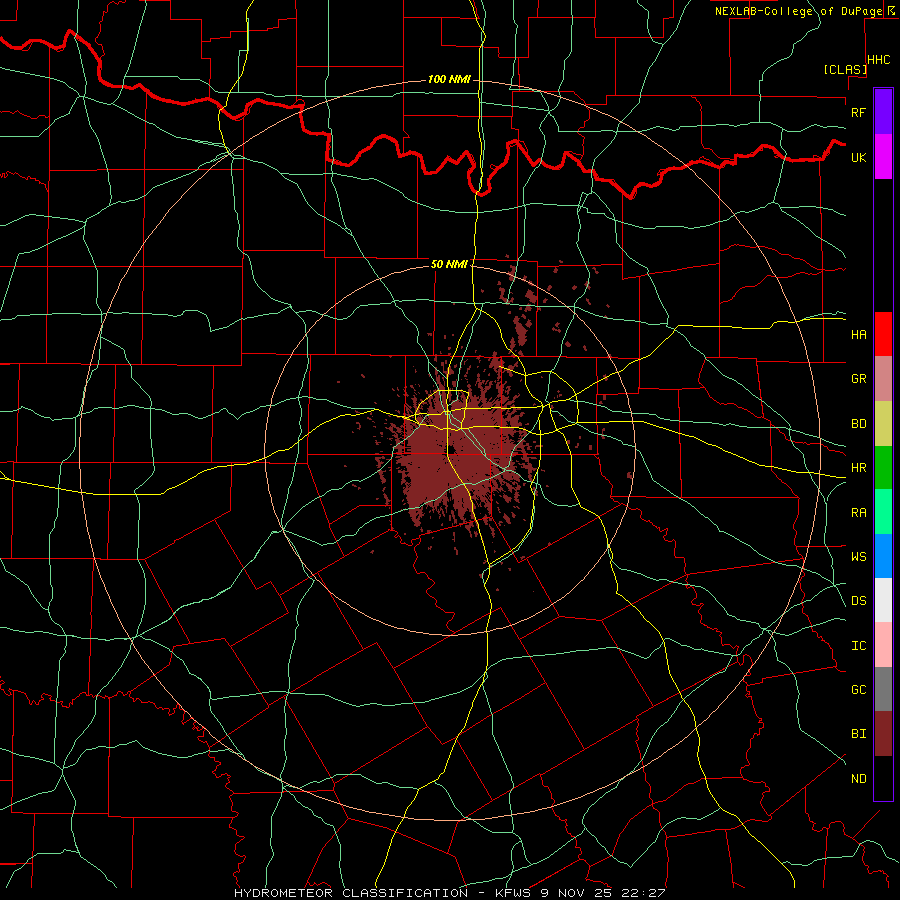The width and height of the screenshot is (900, 900).
Task: Click the HR green legend swatch
Action: (x=883, y=467)
